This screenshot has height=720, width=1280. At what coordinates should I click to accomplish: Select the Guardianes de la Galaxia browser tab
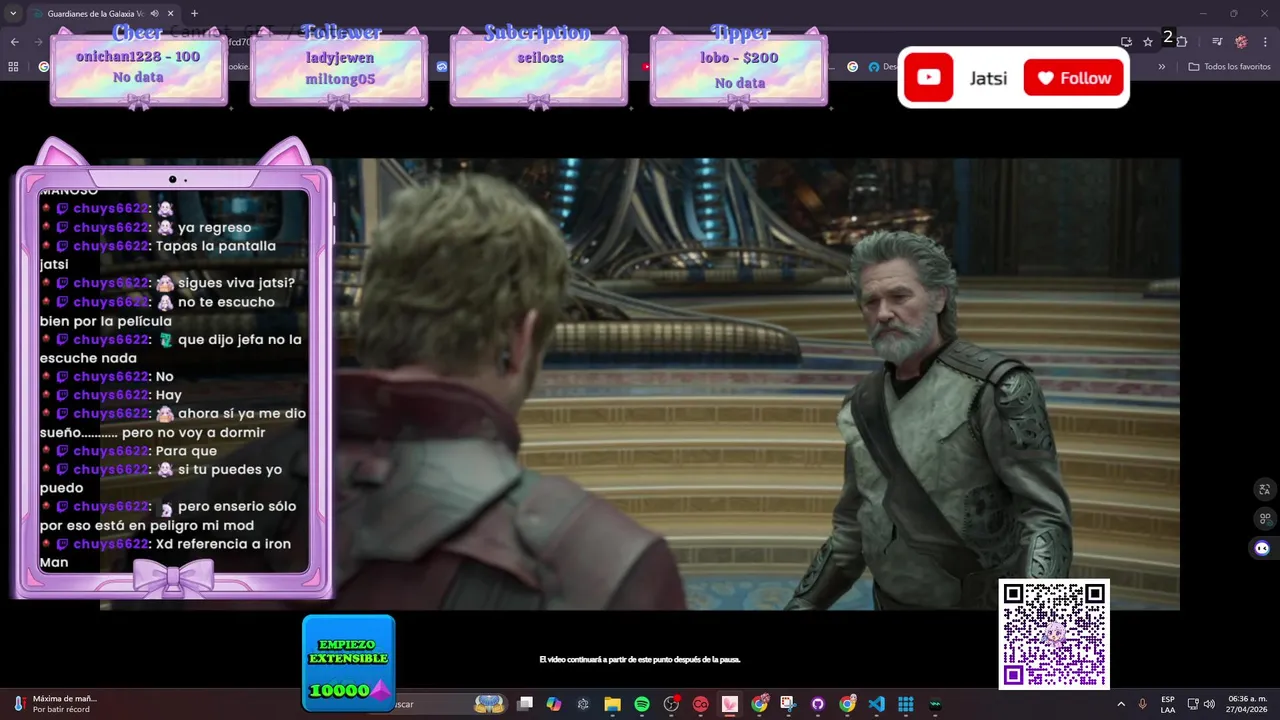coord(102,14)
